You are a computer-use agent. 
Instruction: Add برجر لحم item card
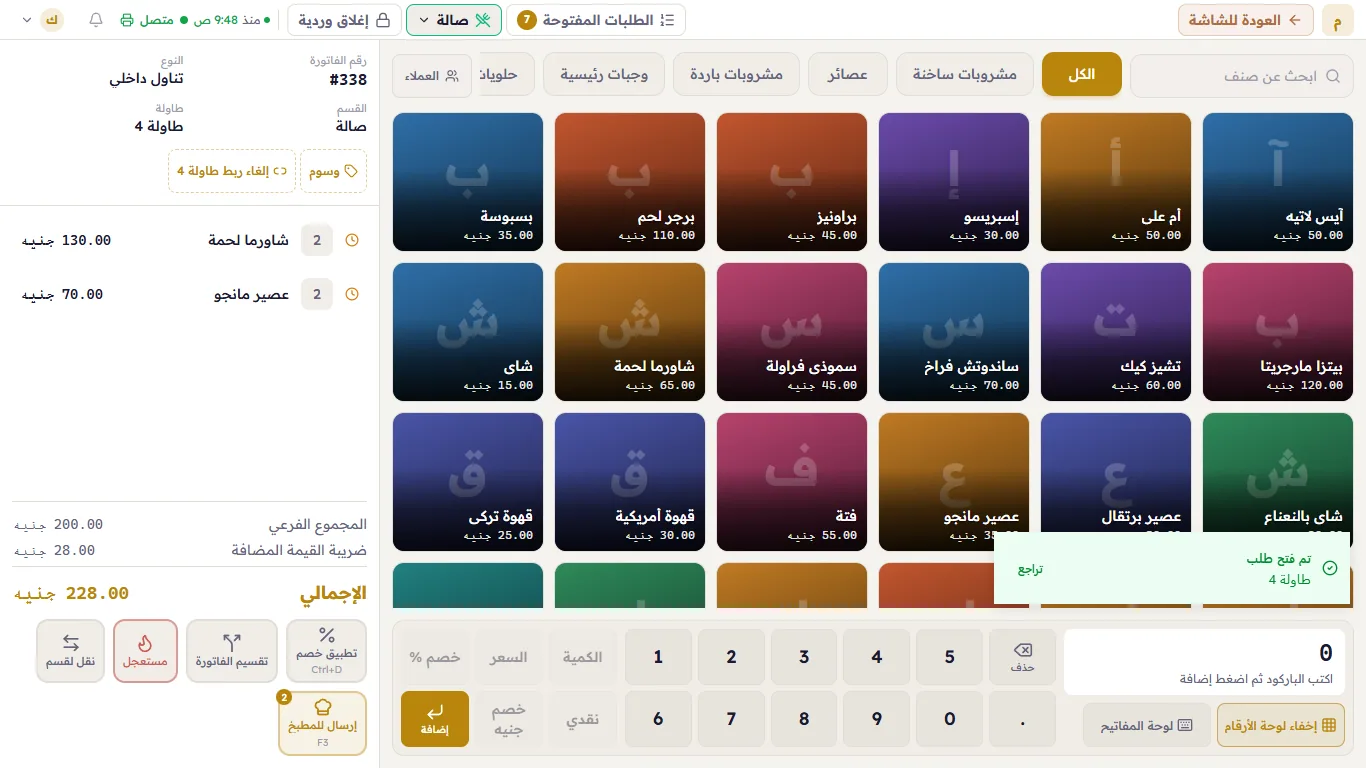[x=630, y=181]
